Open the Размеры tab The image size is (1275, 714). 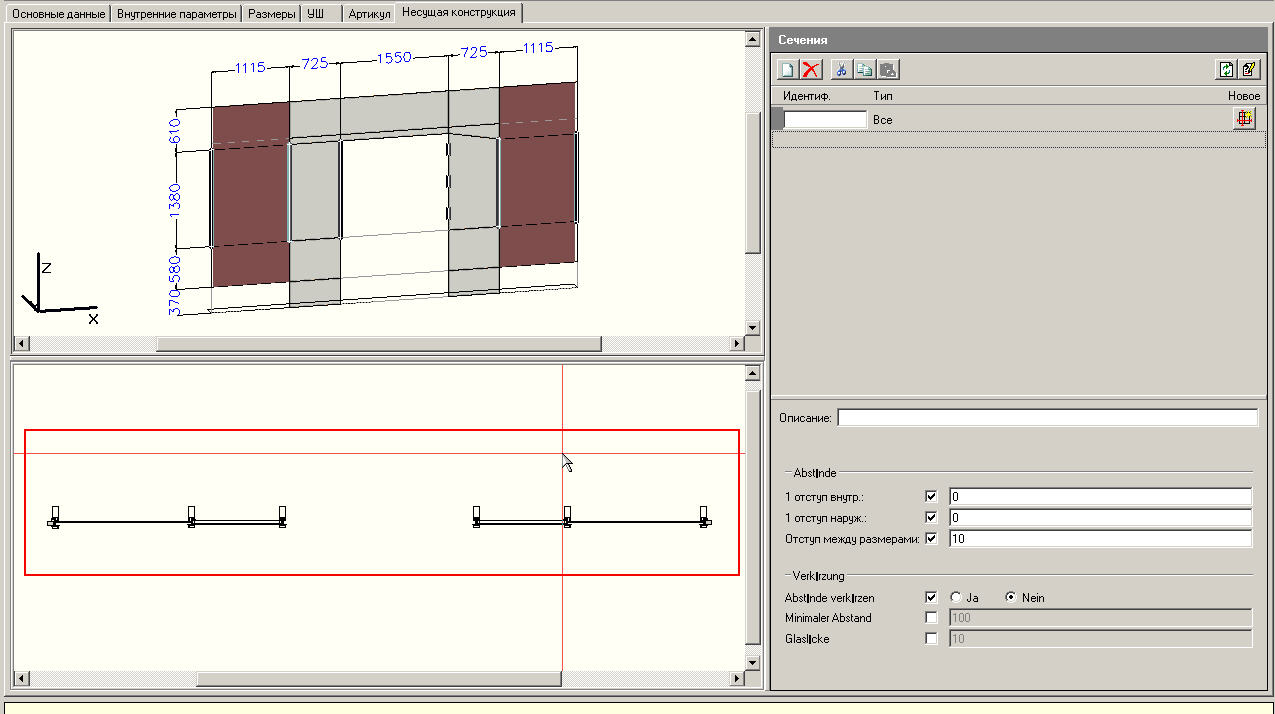[272, 14]
